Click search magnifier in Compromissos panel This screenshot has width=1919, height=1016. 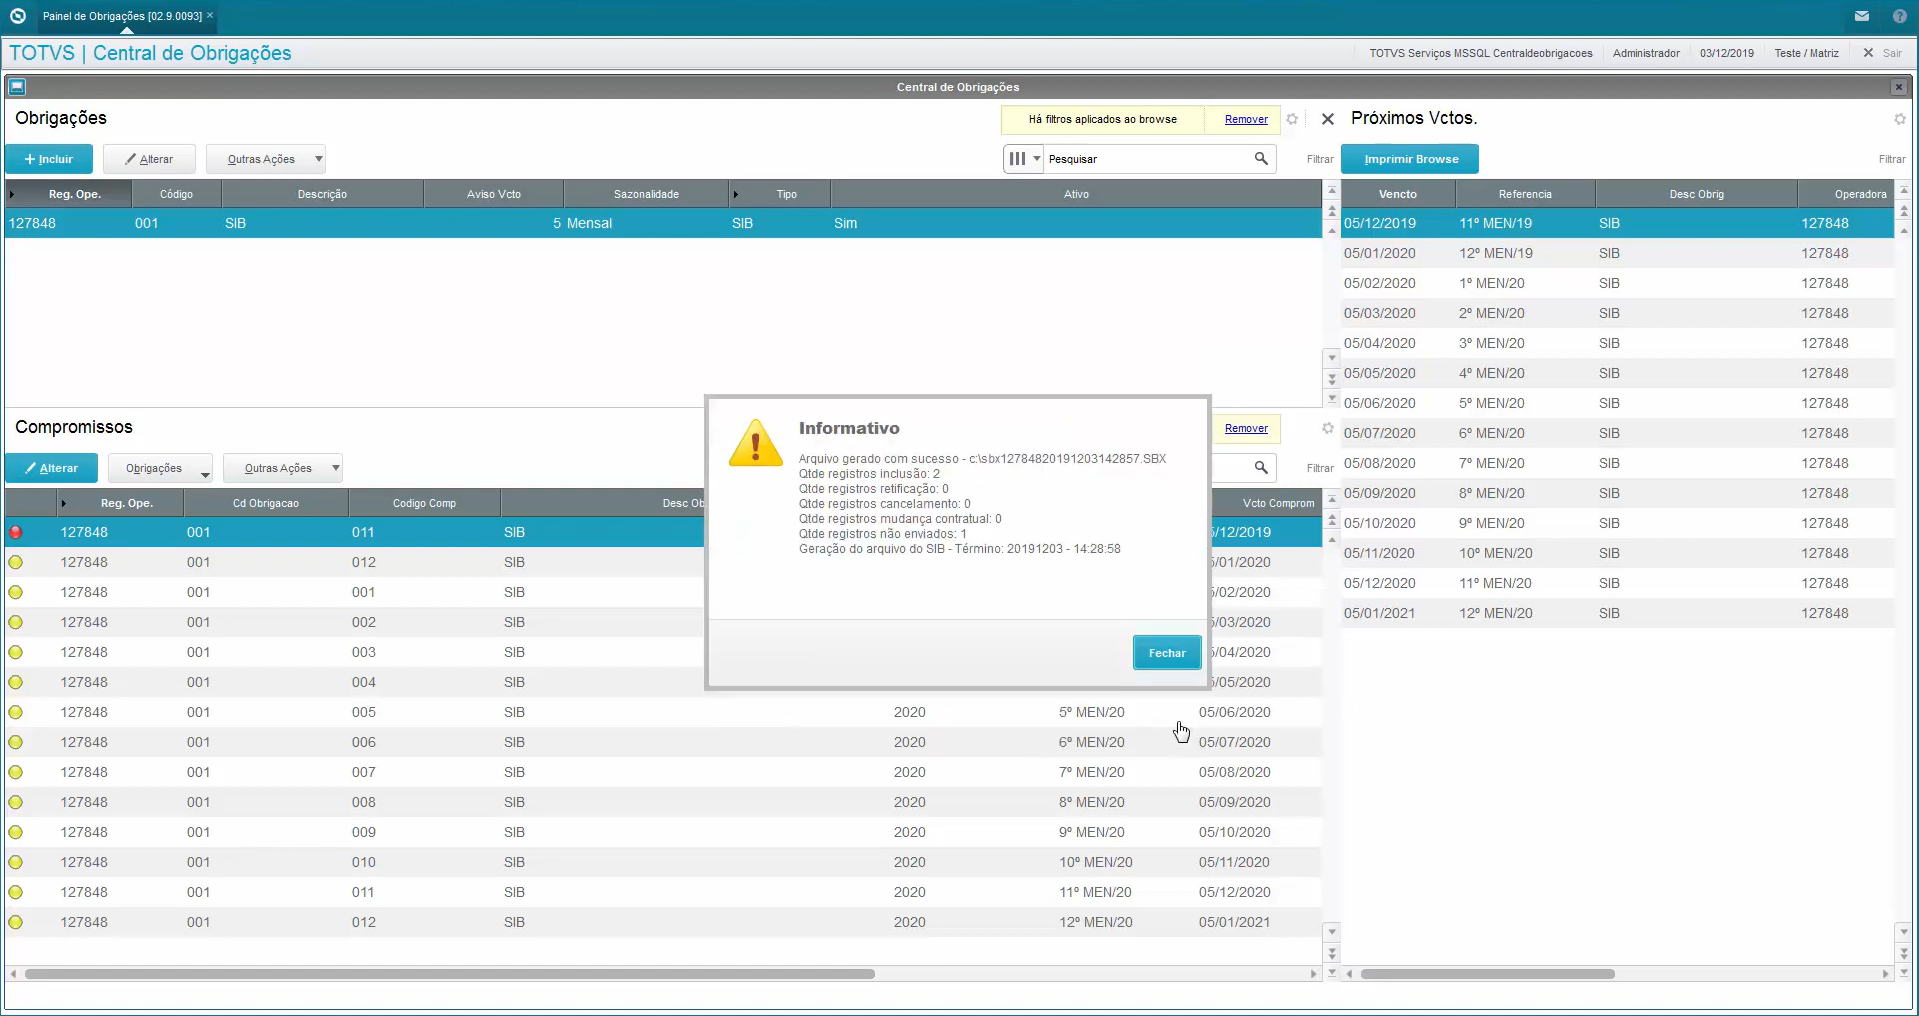(x=1261, y=468)
